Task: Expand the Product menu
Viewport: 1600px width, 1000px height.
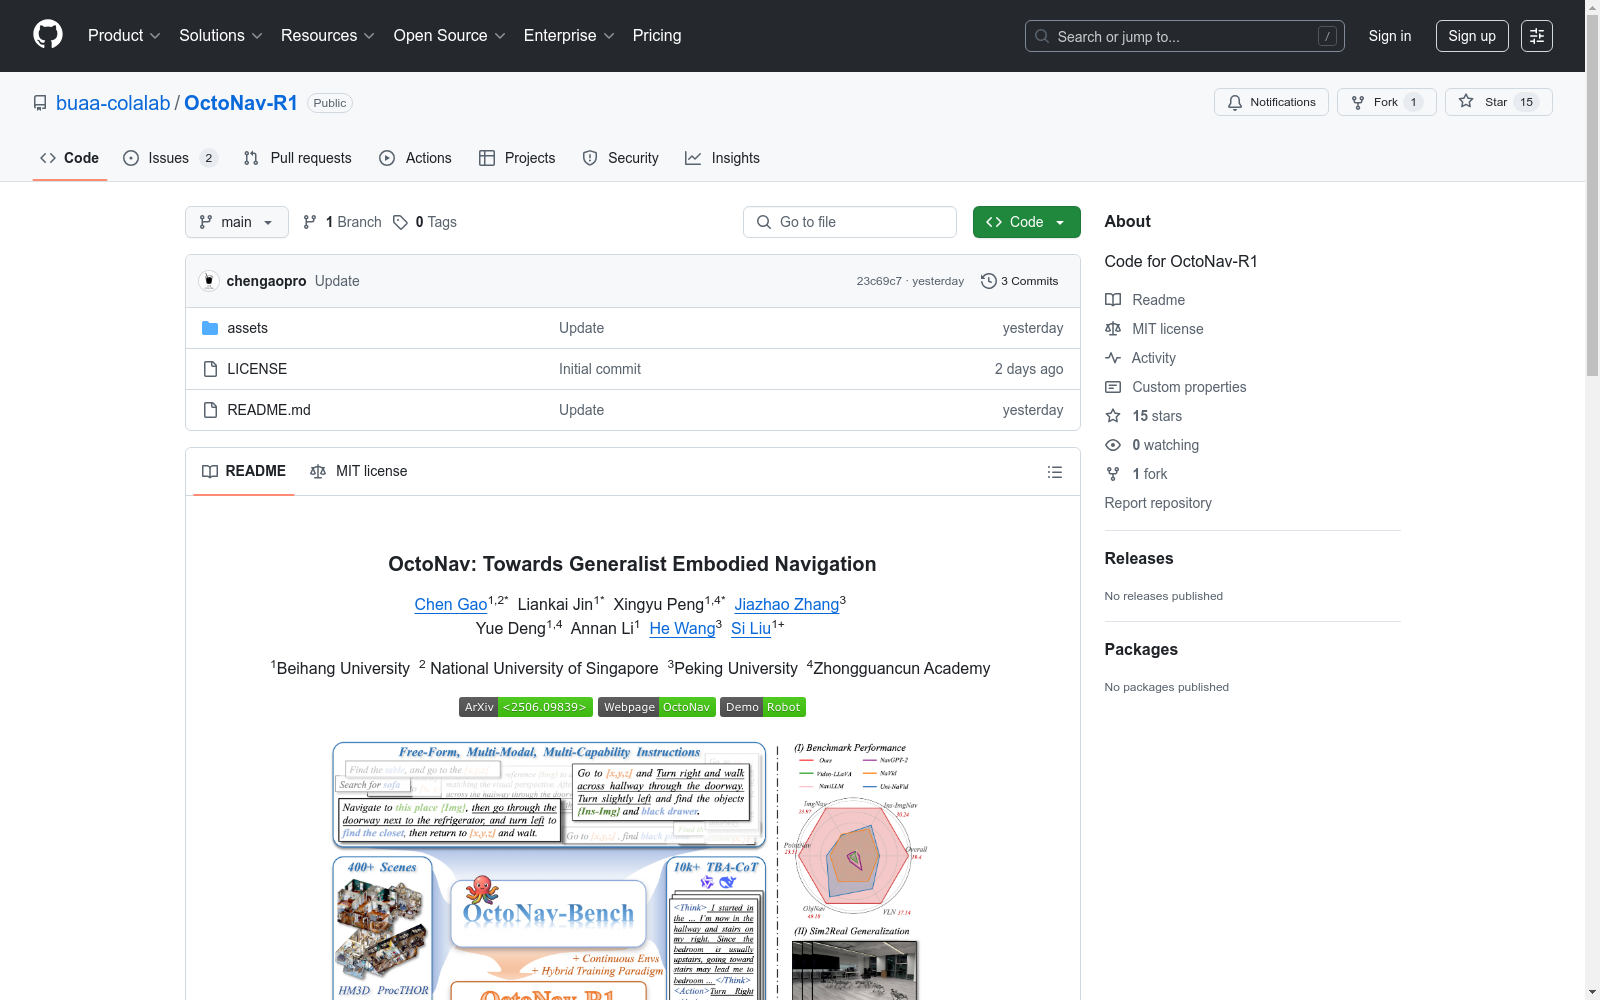Action: click(x=124, y=35)
